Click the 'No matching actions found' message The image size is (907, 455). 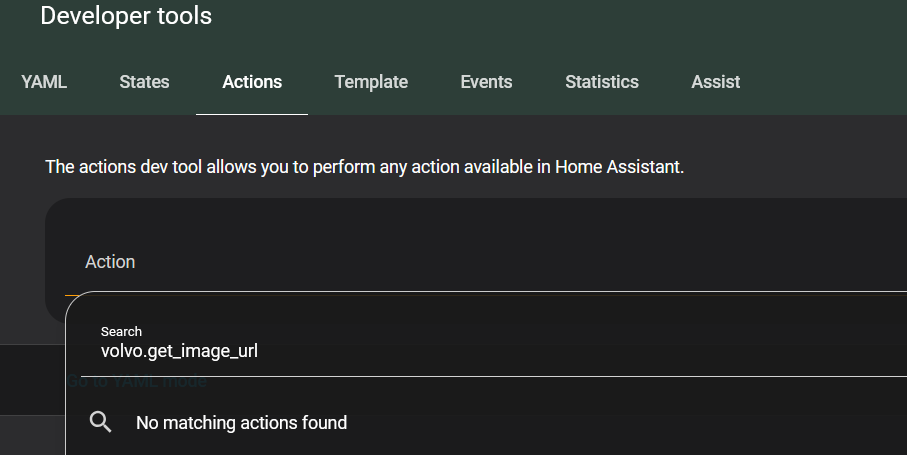point(241,423)
